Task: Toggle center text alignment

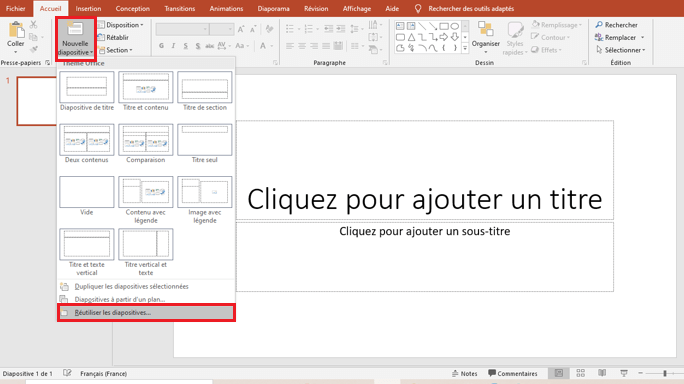Action: point(302,46)
